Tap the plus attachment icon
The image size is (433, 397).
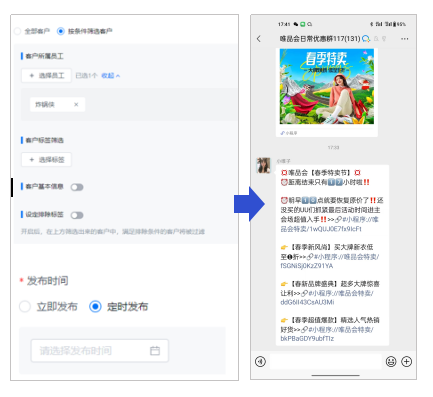coord(407,361)
